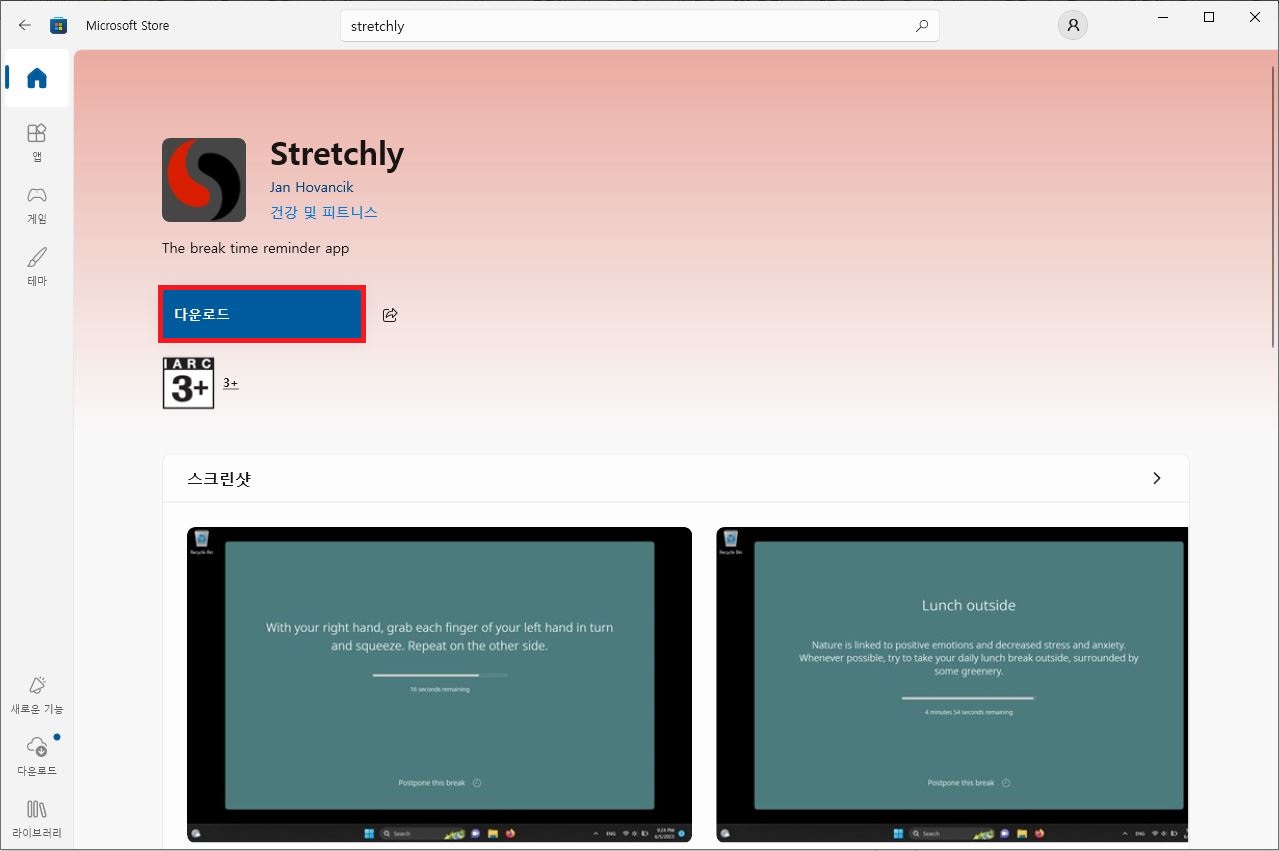Minimize the Microsoft Store window
The height and width of the screenshot is (851, 1279).
point(1163,17)
